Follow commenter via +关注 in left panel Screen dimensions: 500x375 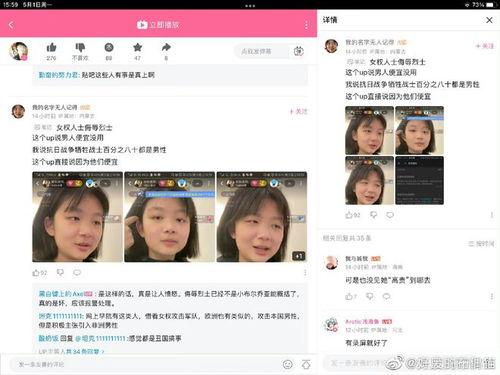[x=299, y=111]
